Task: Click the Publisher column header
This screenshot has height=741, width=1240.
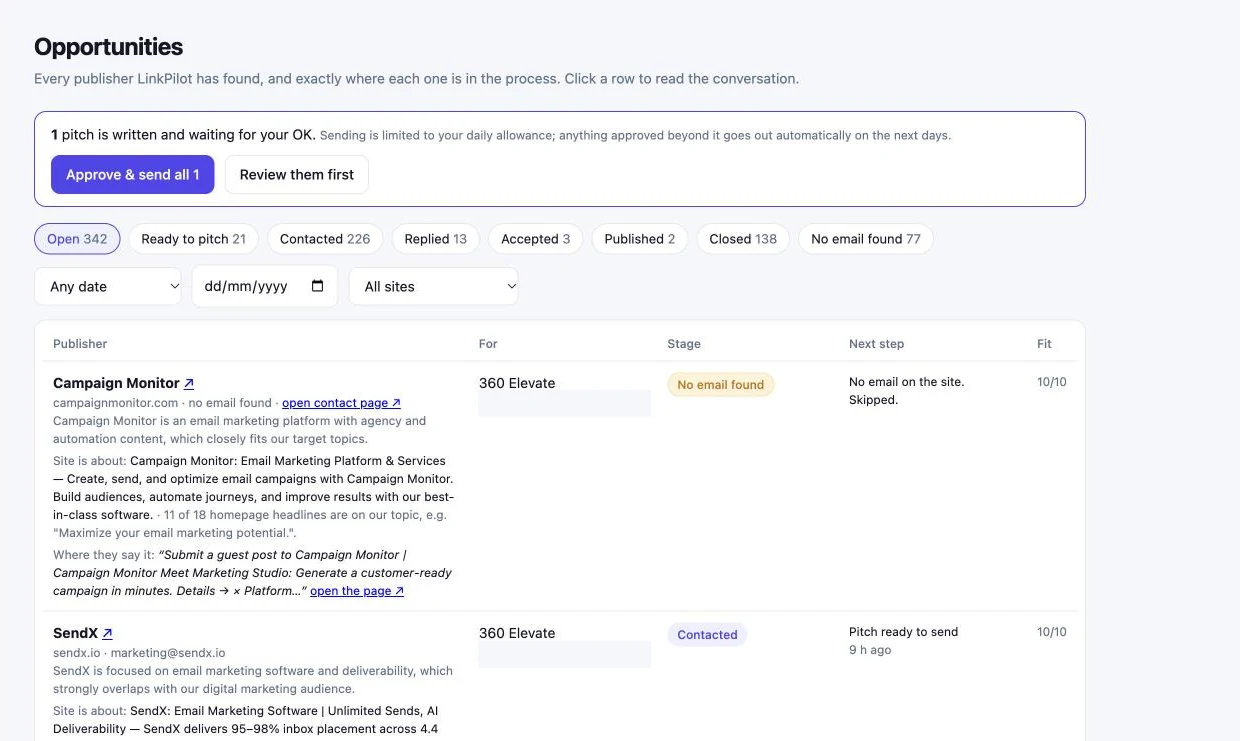Action: (80, 344)
